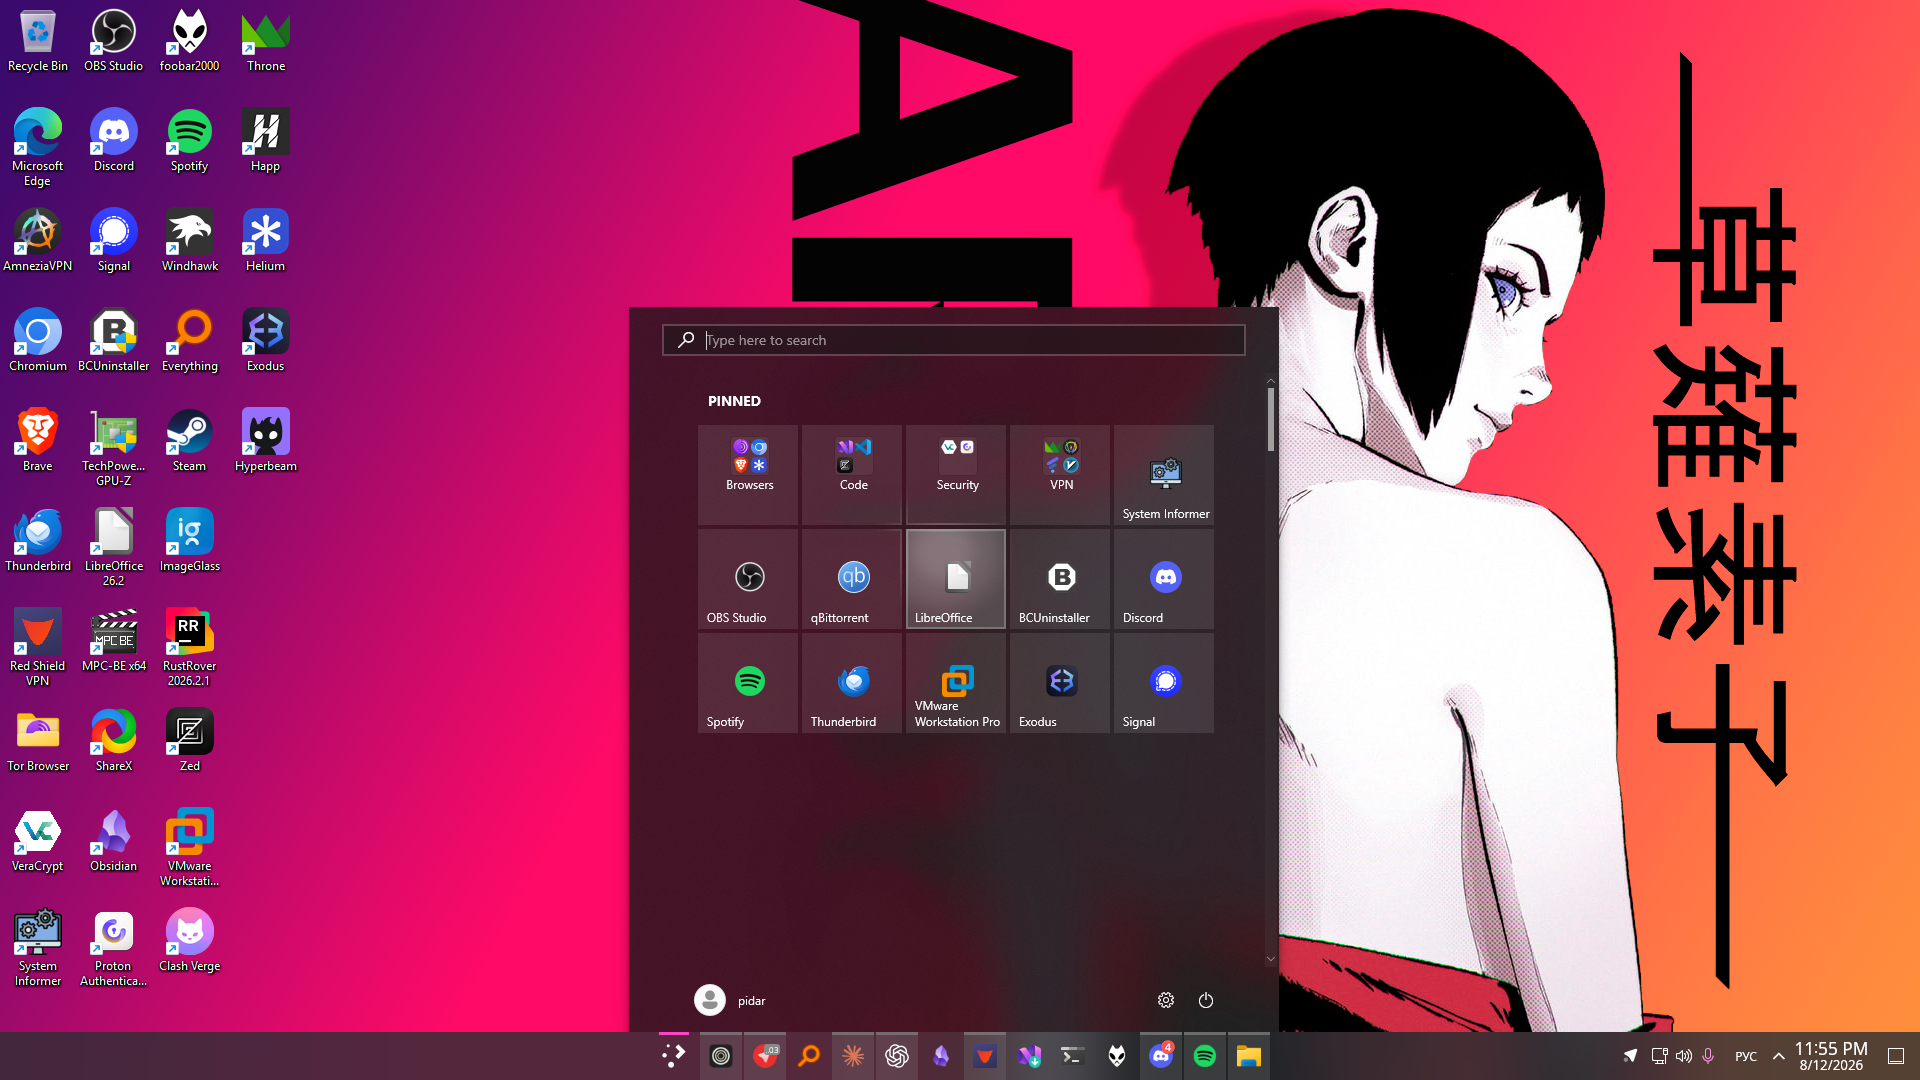The width and height of the screenshot is (1920, 1080).
Task: Click the Start menu scroll-up arrow
Action: [x=1271, y=381]
